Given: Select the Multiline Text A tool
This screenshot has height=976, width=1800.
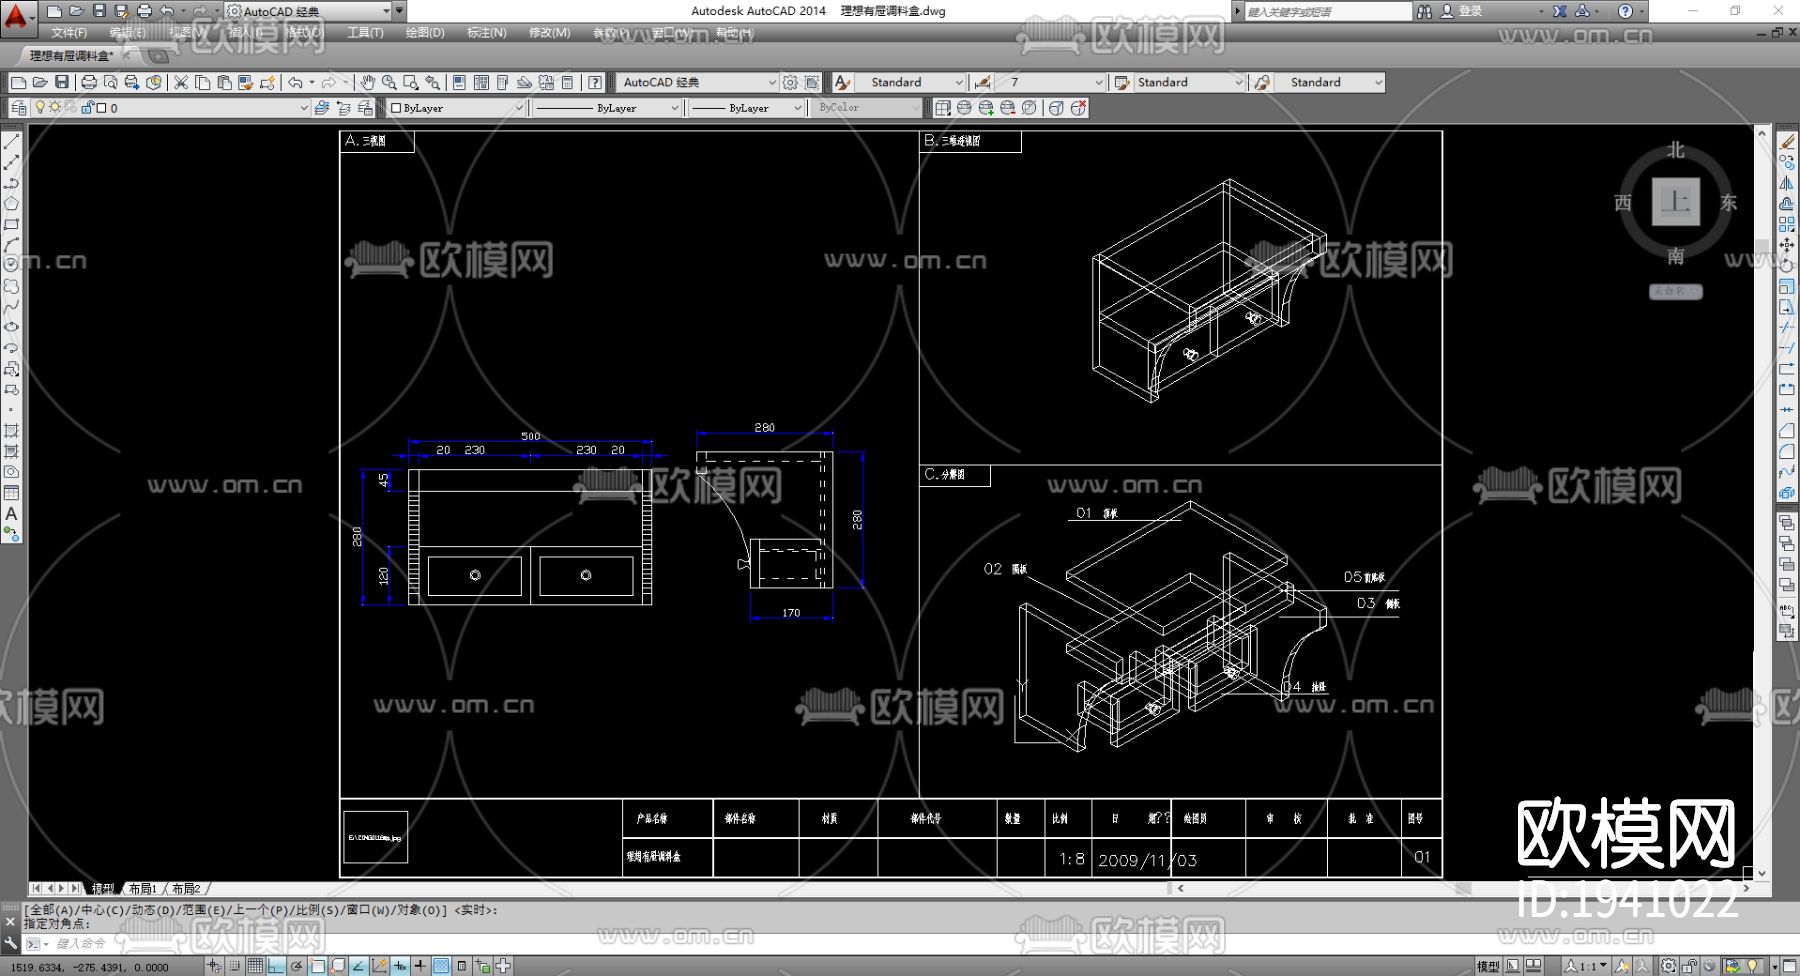Looking at the screenshot, I should click(12, 514).
